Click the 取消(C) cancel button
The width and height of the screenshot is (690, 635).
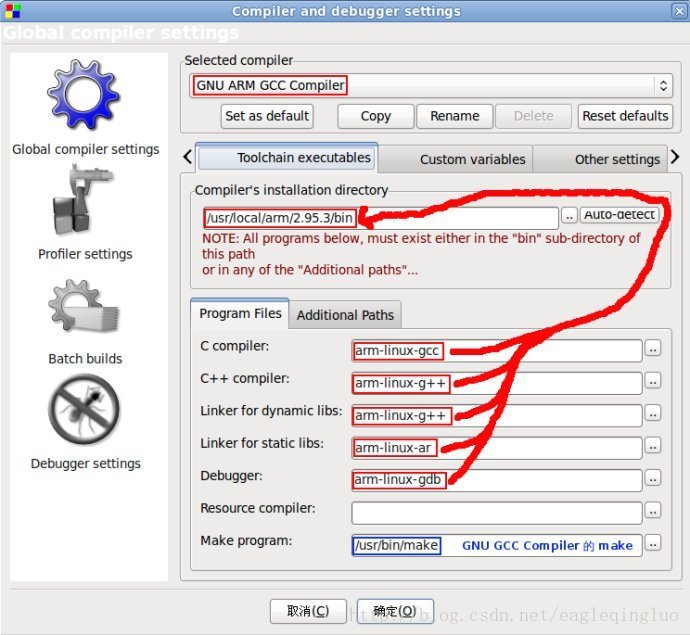tap(308, 611)
